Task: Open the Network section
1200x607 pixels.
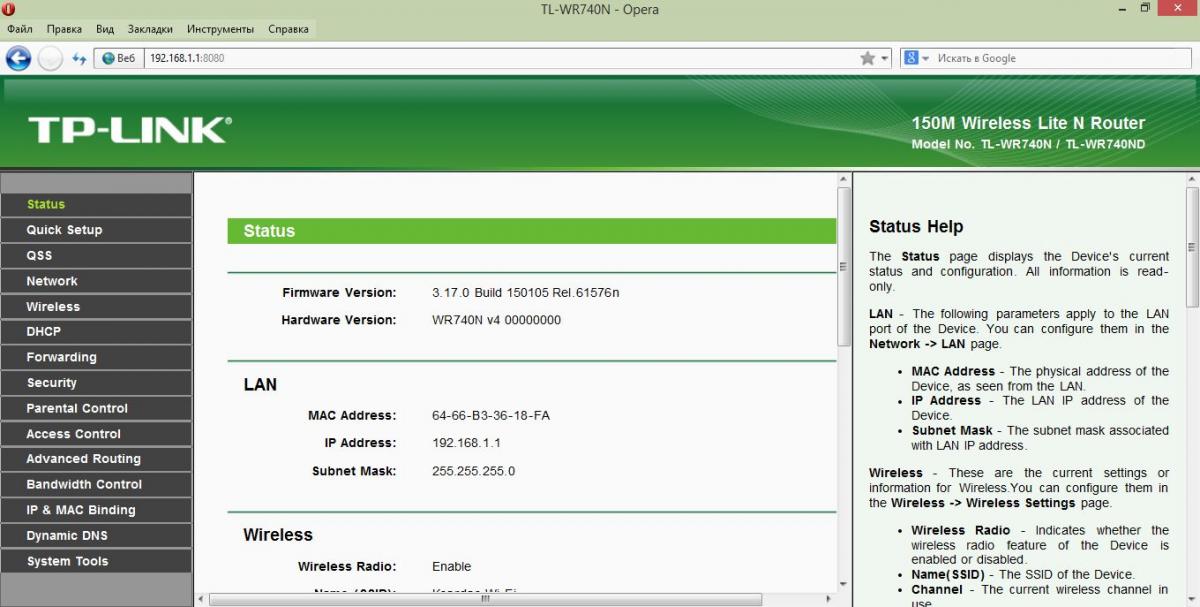Action: point(96,281)
